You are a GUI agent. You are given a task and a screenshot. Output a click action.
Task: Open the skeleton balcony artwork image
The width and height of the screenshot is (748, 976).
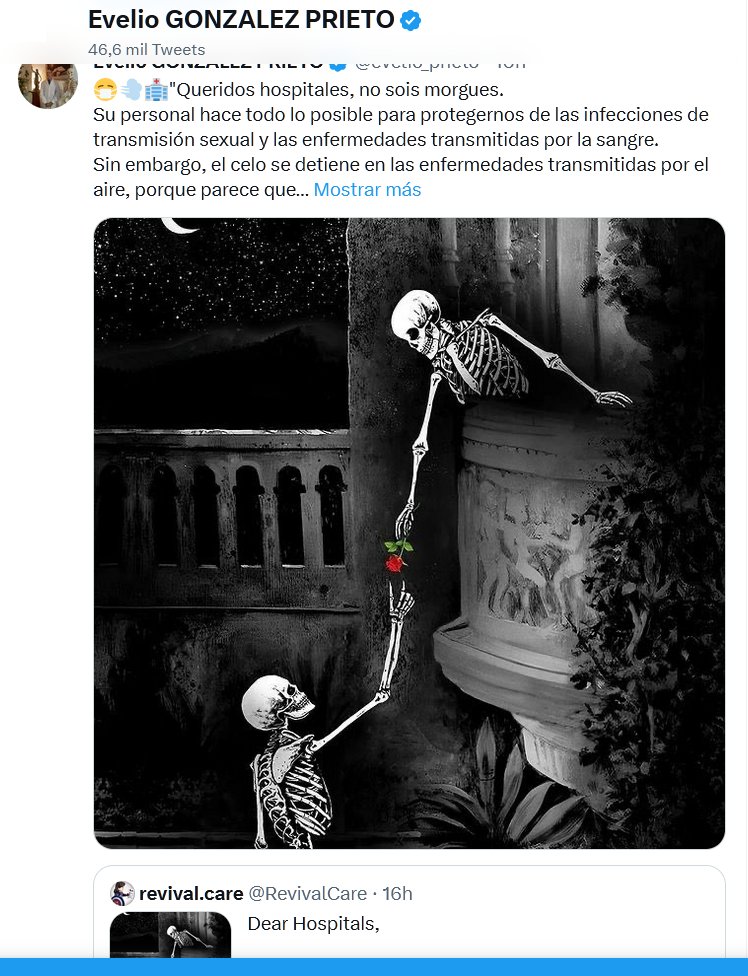click(409, 533)
